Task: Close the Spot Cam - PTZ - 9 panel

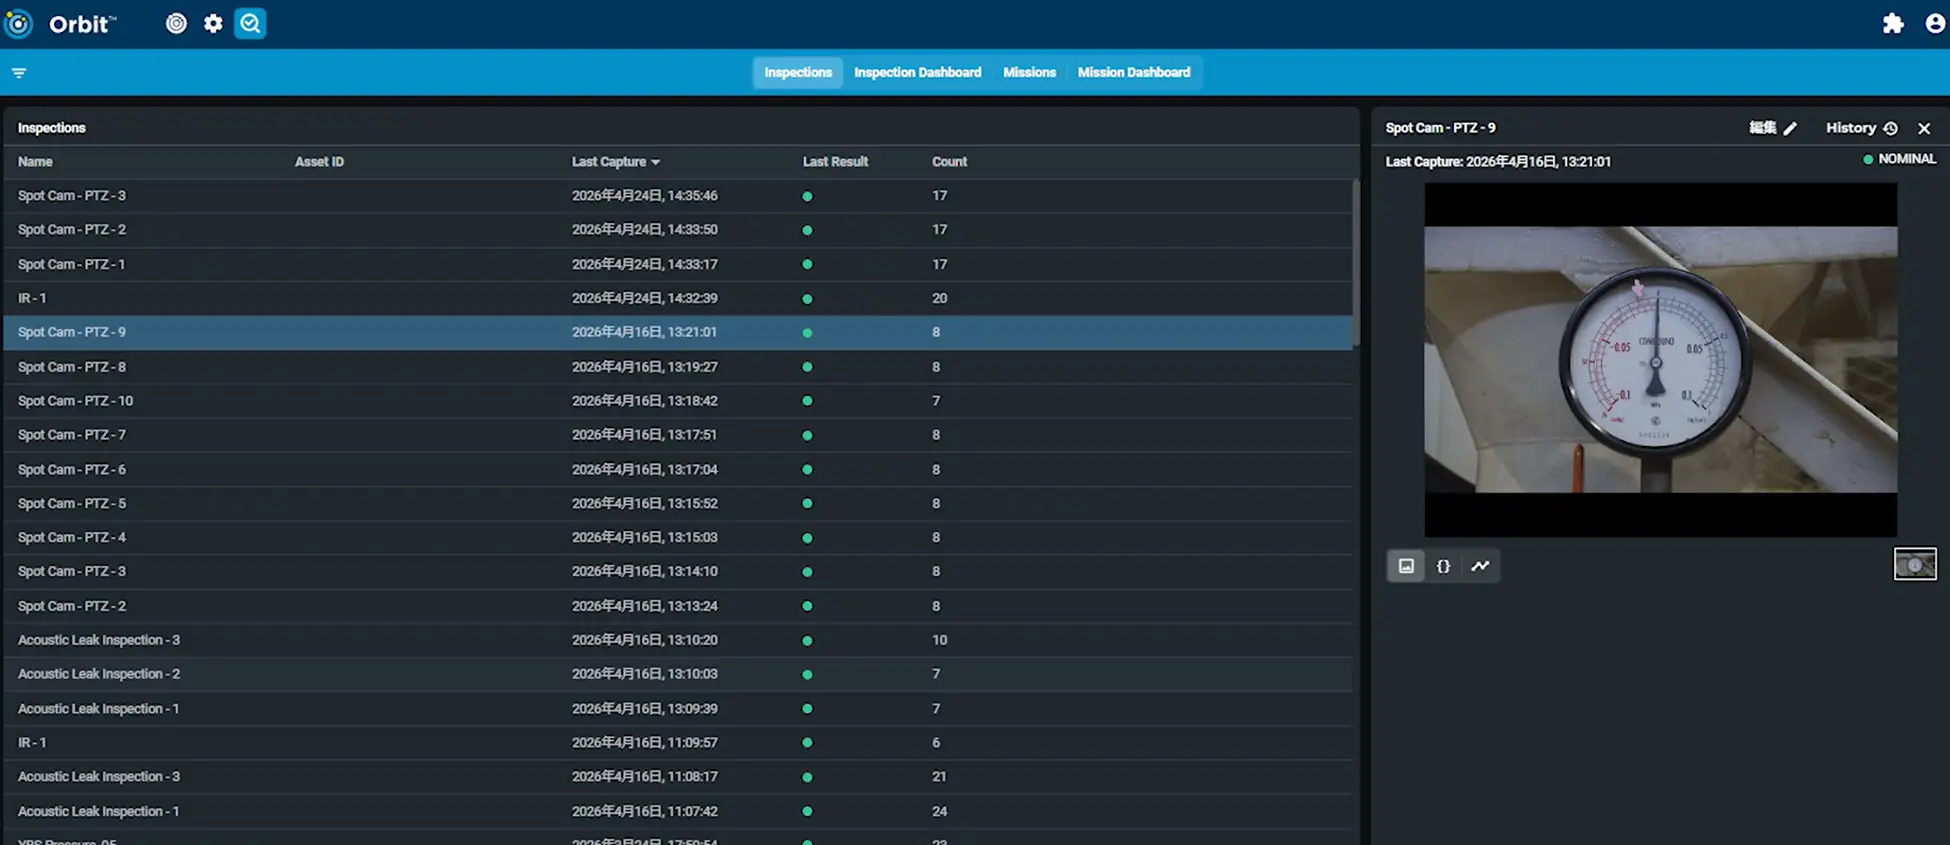Action: (x=1924, y=128)
